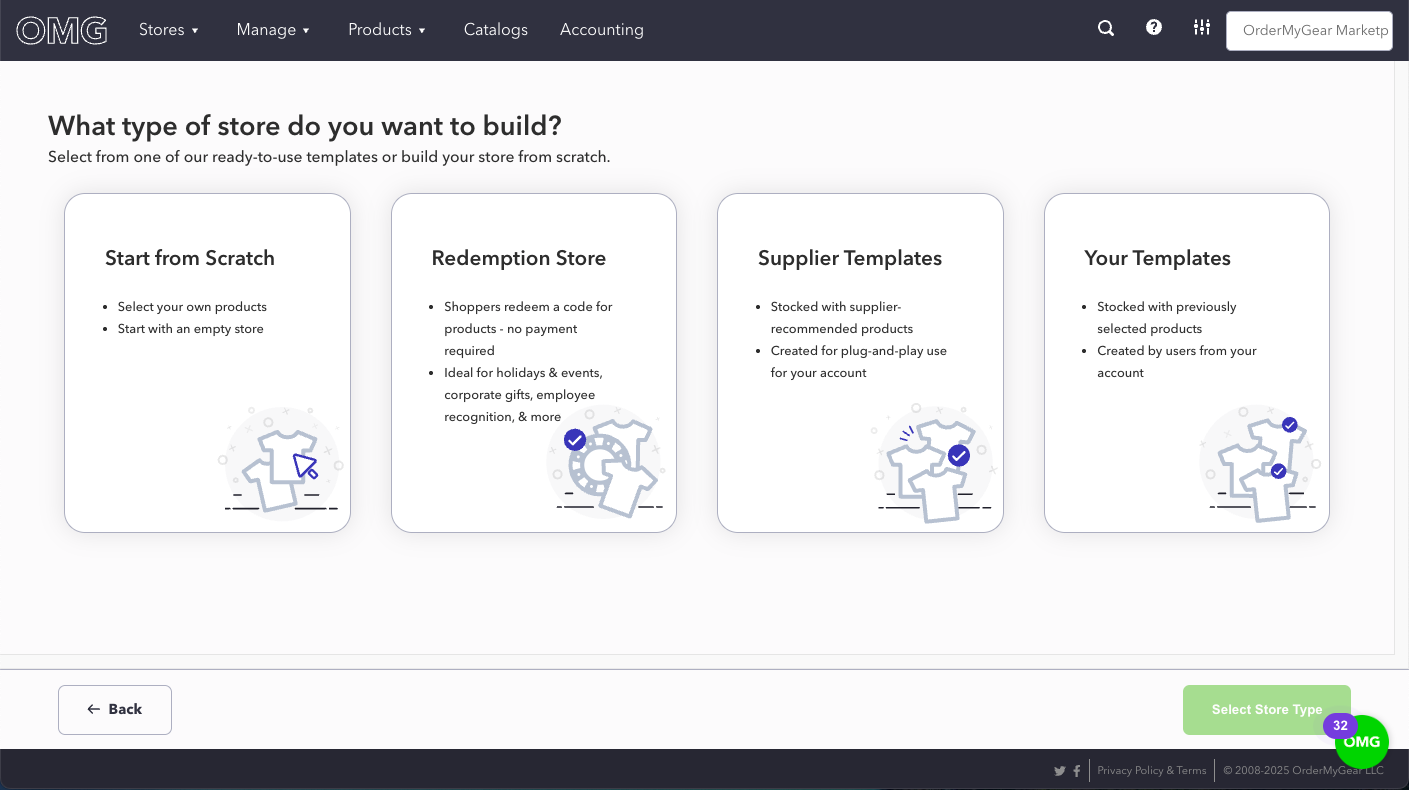This screenshot has height=790, width=1409.
Task: Open the help question mark icon
Action: pos(1154,28)
